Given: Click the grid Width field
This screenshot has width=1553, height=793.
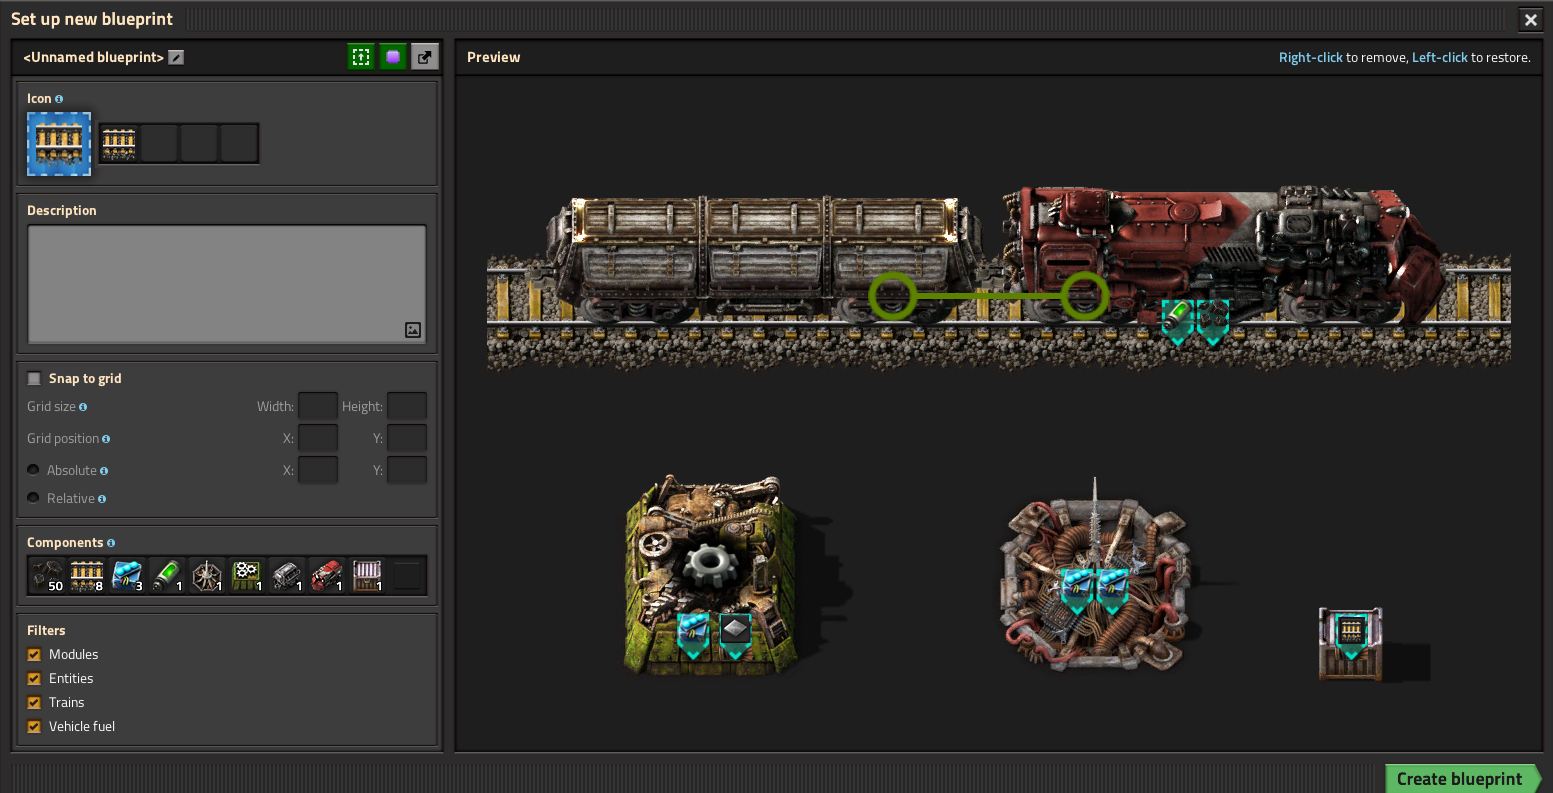Looking at the screenshot, I should [318, 406].
